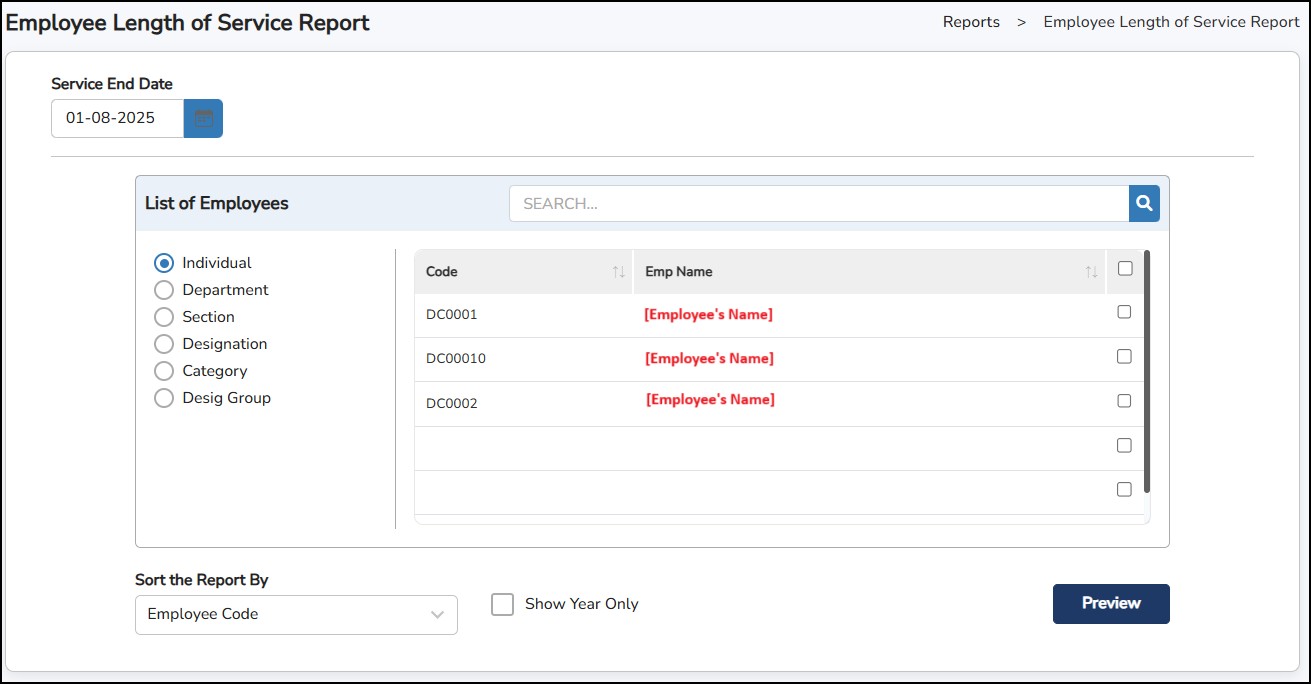The height and width of the screenshot is (684, 1311).
Task: Go to Reports in the breadcrumb
Action: coord(970,22)
